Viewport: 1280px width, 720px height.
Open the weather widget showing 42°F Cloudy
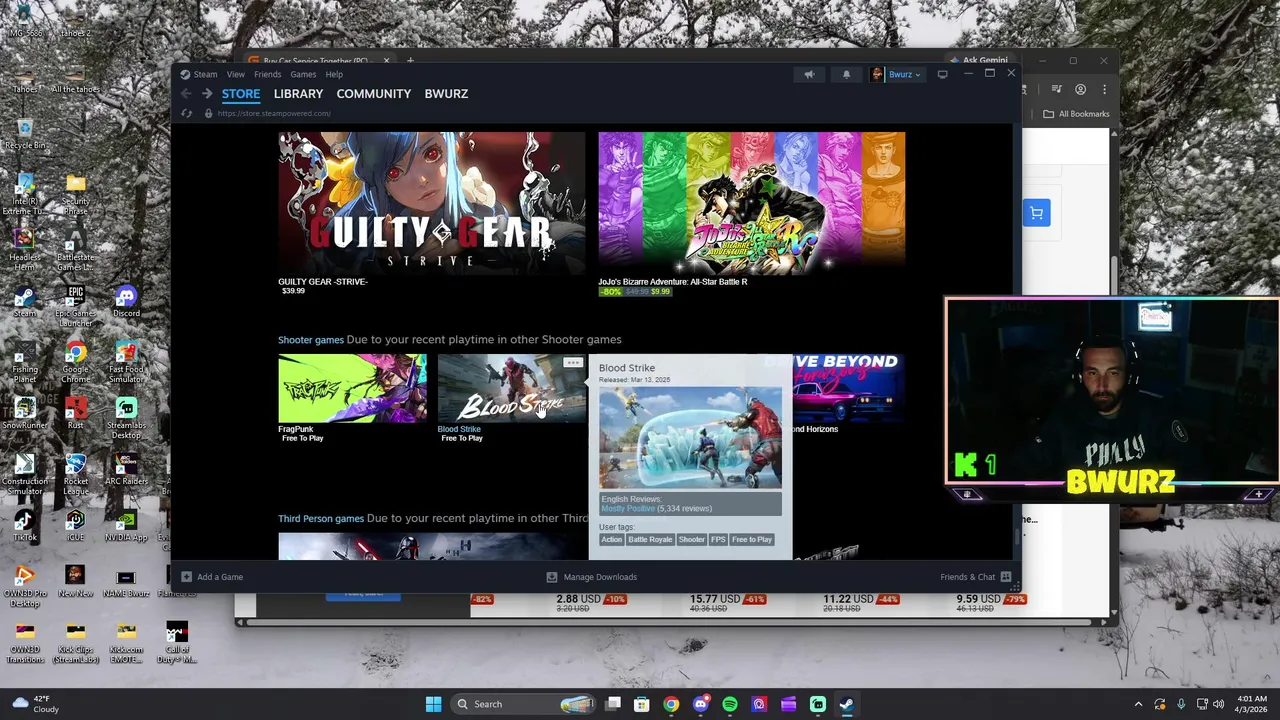pyautogui.click(x=36, y=704)
